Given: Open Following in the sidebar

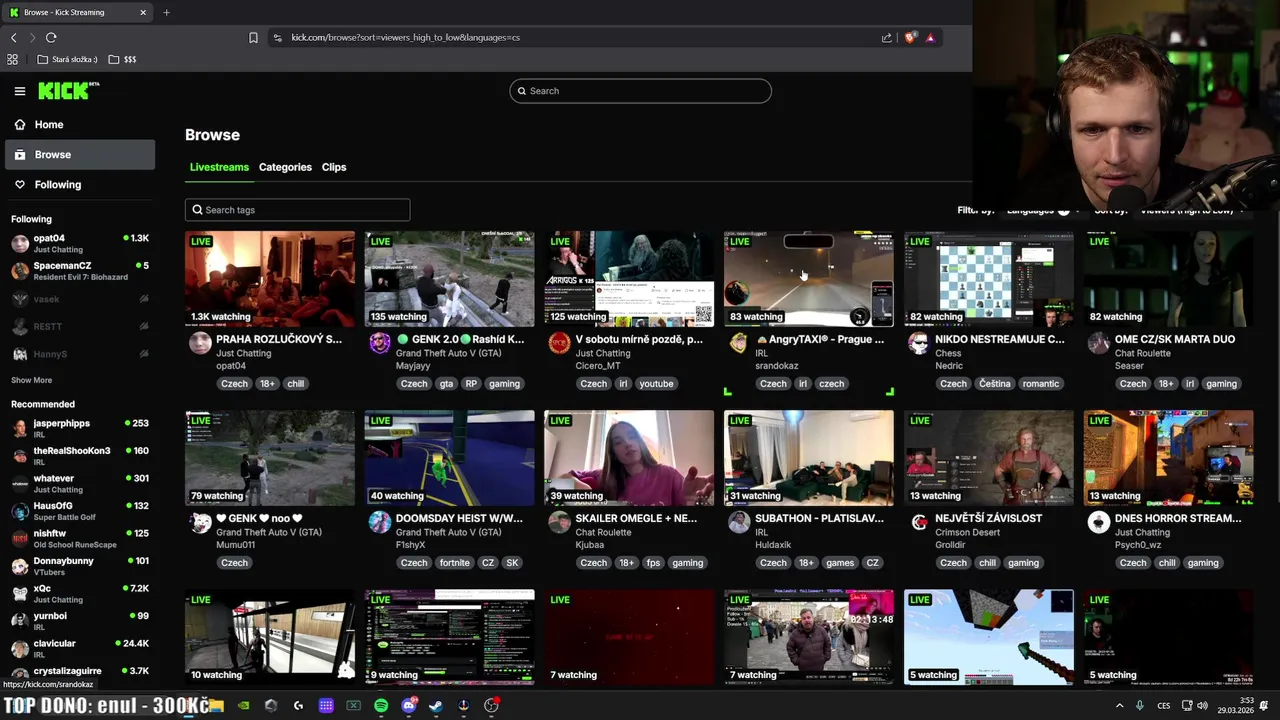Looking at the screenshot, I should point(80,185).
